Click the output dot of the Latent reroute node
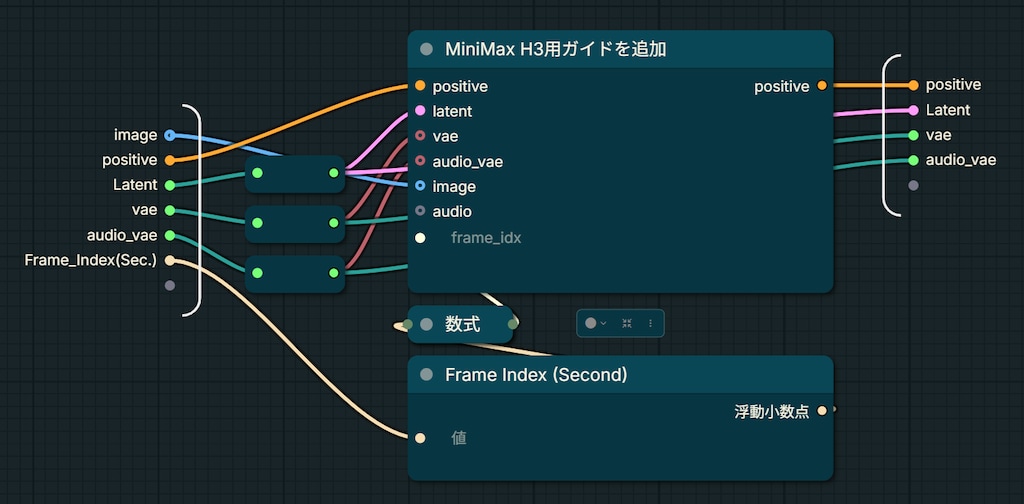 [334, 173]
